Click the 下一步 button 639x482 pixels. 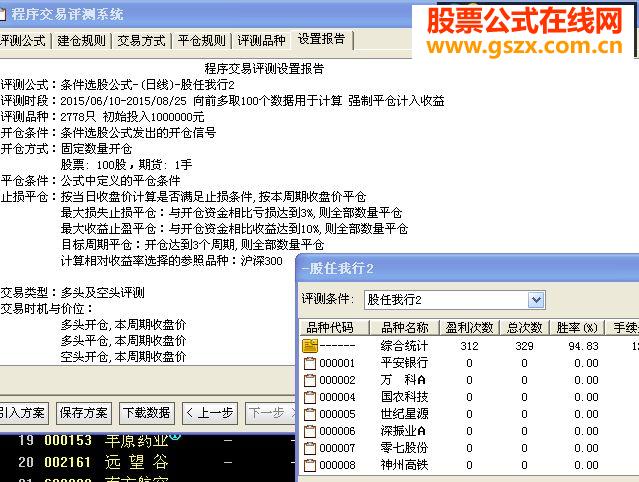[271, 413]
